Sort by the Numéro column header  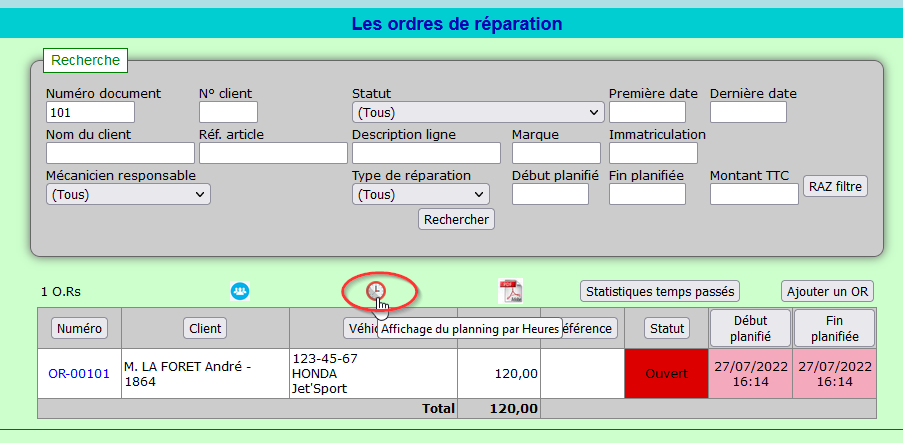pyautogui.click(x=79, y=327)
